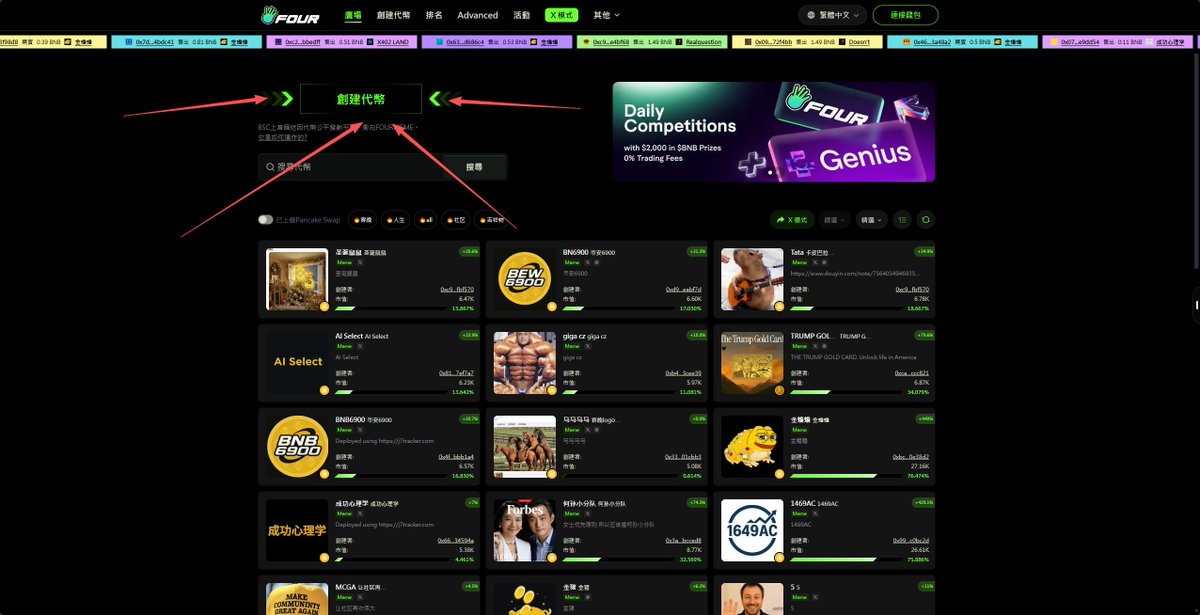Open the Tata capybara token image
1200x615 pixels.
pos(751,280)
